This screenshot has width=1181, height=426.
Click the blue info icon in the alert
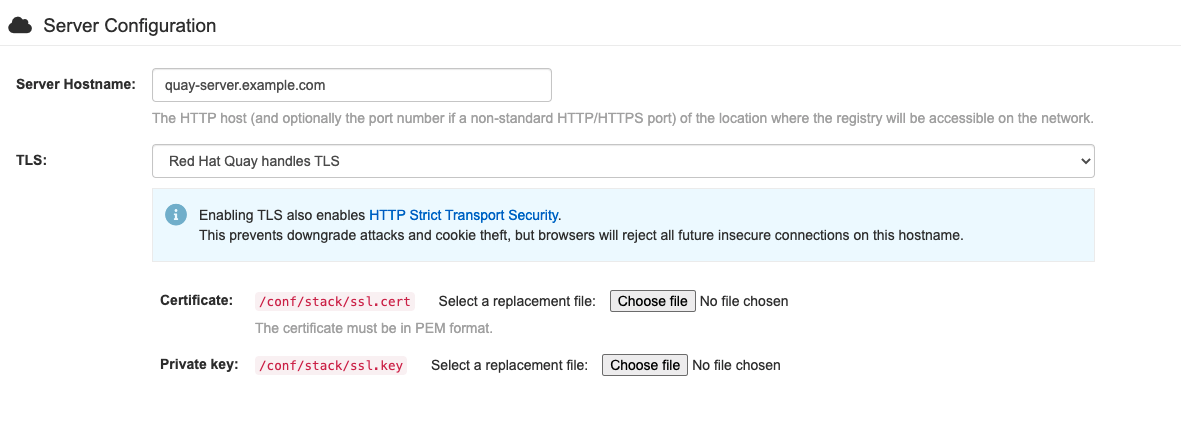(176, 215)
